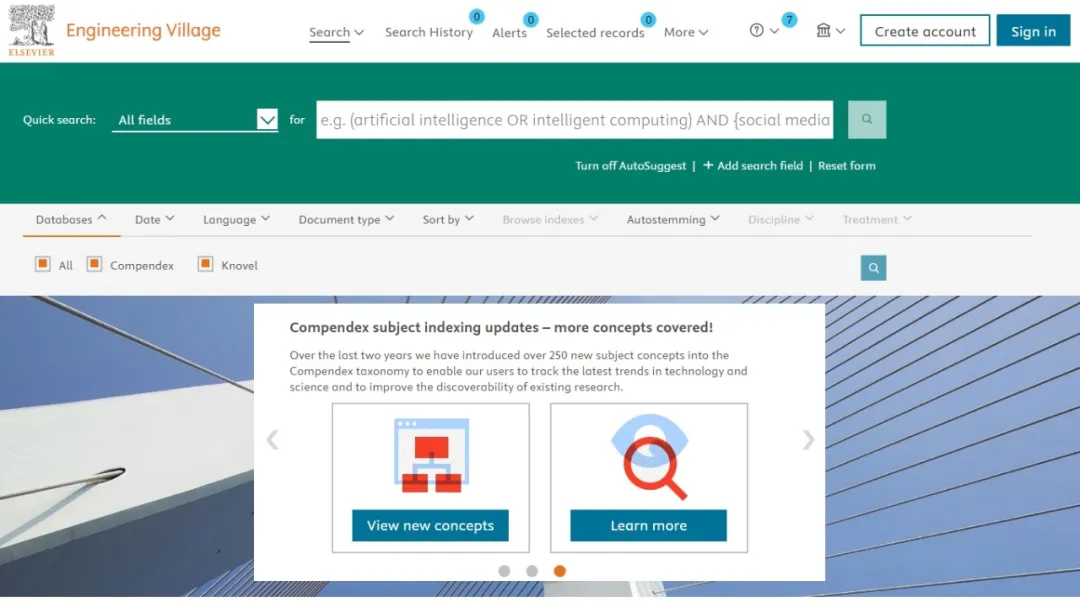Click Create account button
1080x608 pixels.
[924, 30]
